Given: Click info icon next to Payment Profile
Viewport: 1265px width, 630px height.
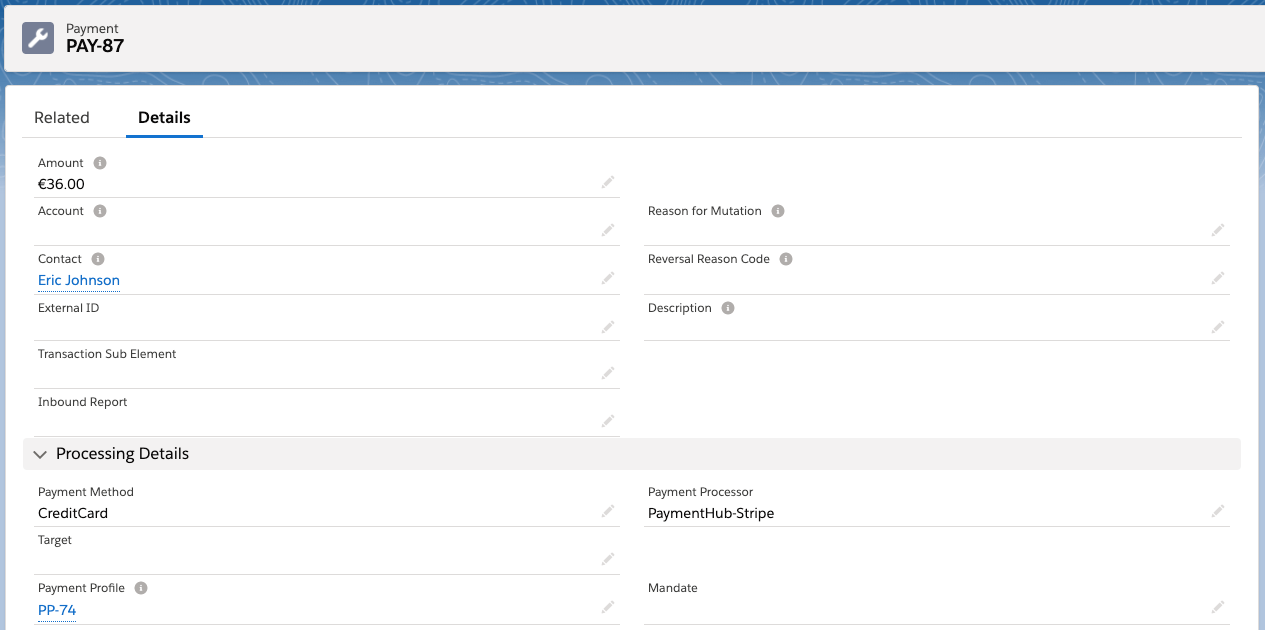Looking at the screenshot, I should click(x=141, y=588).
